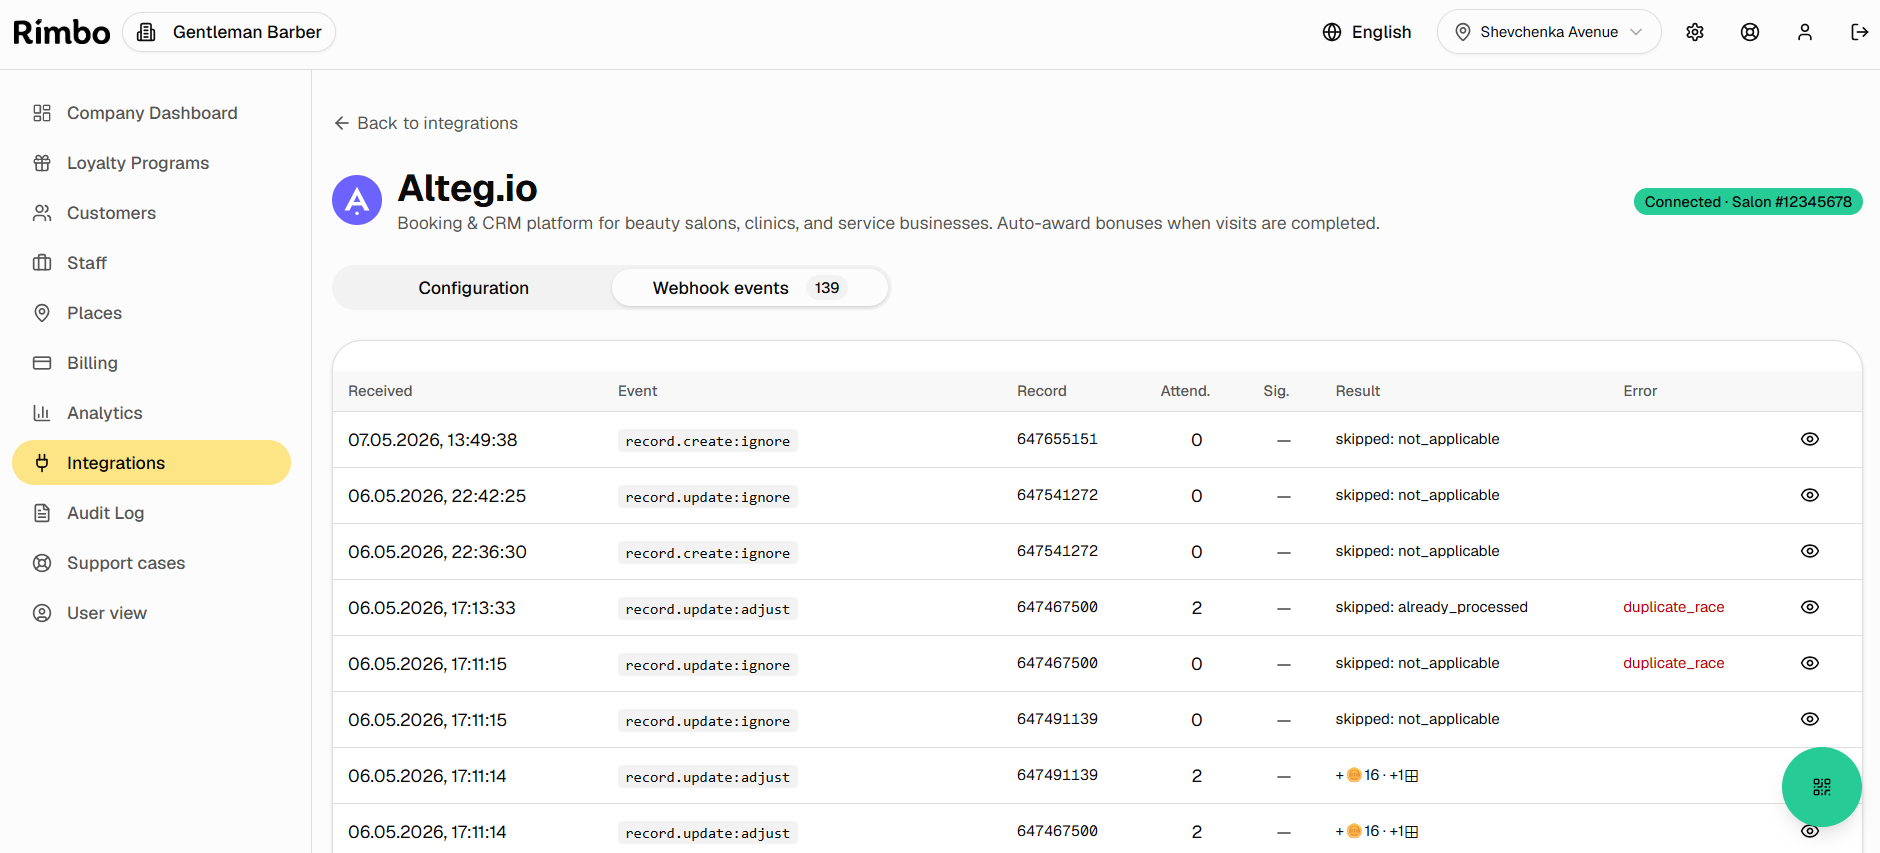Click skipped: already_processed result
The width and height of the screenshot is (1880, 853).
click(1431, 607)
